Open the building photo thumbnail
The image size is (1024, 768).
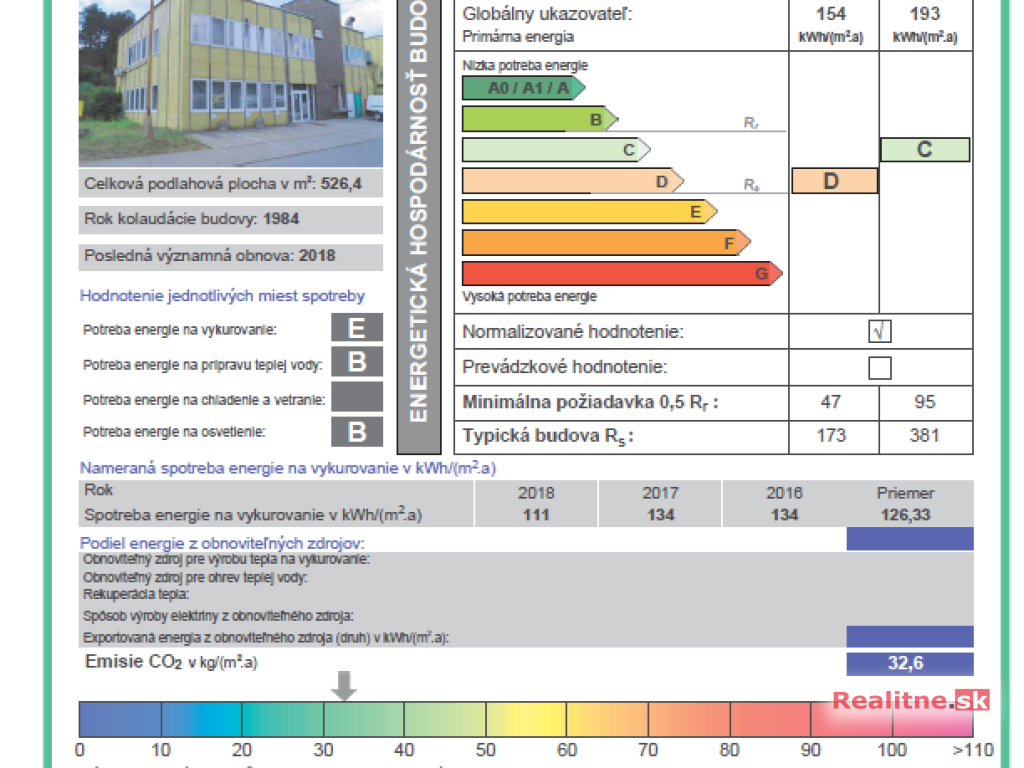click(231, 83)
